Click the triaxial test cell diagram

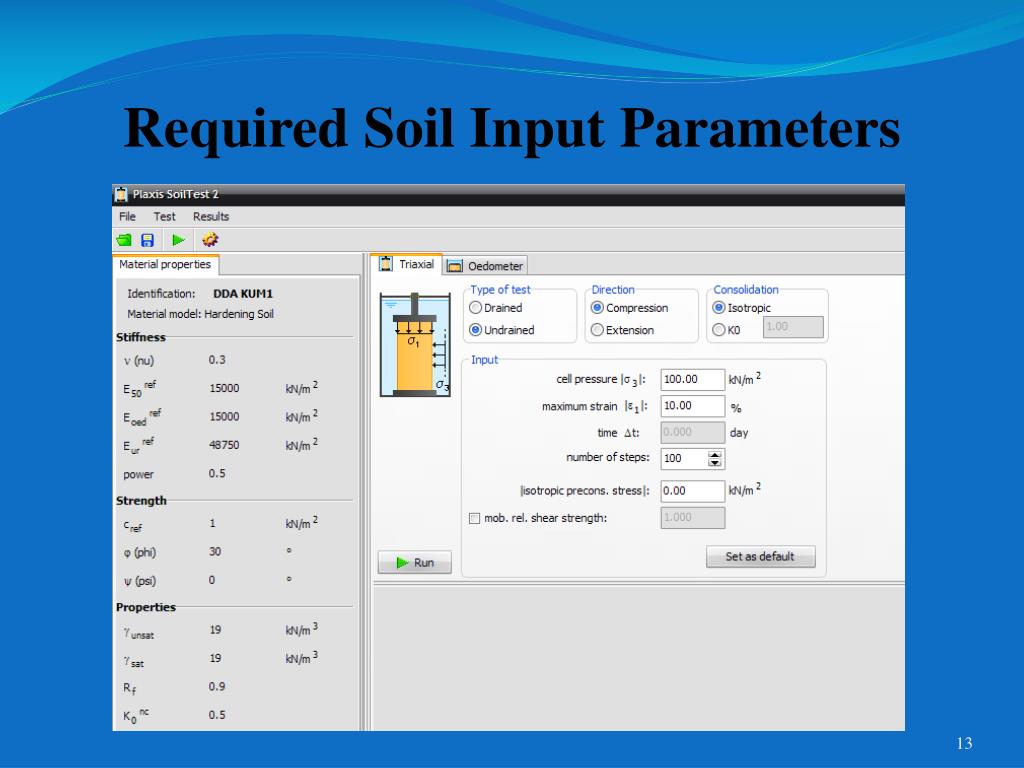[x=415, y=345]
